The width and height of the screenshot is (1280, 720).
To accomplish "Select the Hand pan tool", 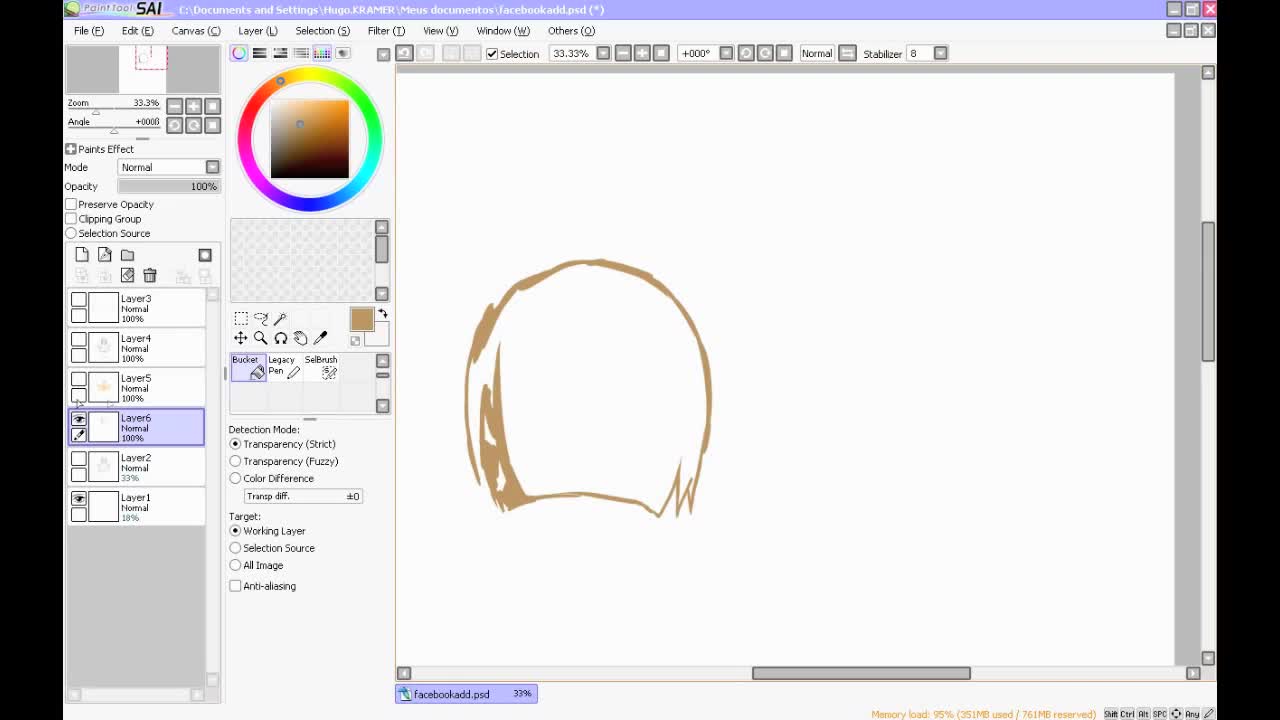I will [x=300, y=338].
